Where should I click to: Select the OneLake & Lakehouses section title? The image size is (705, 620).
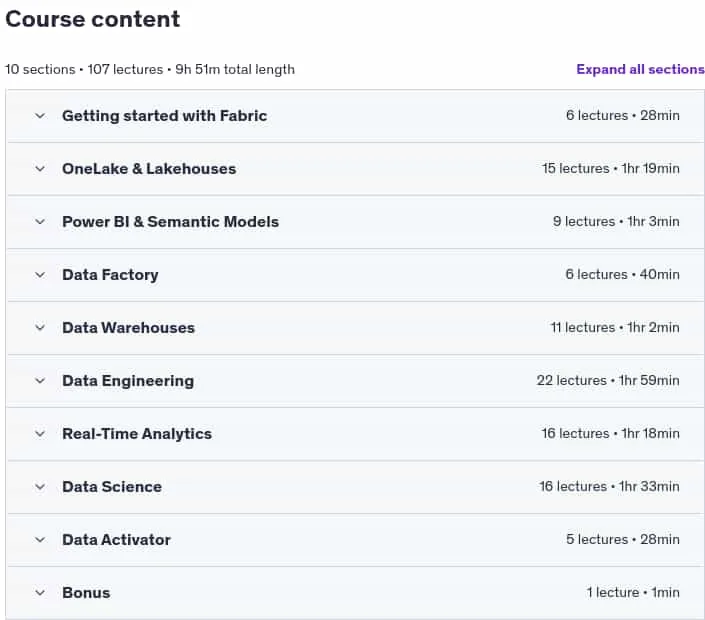coord(149,169)
